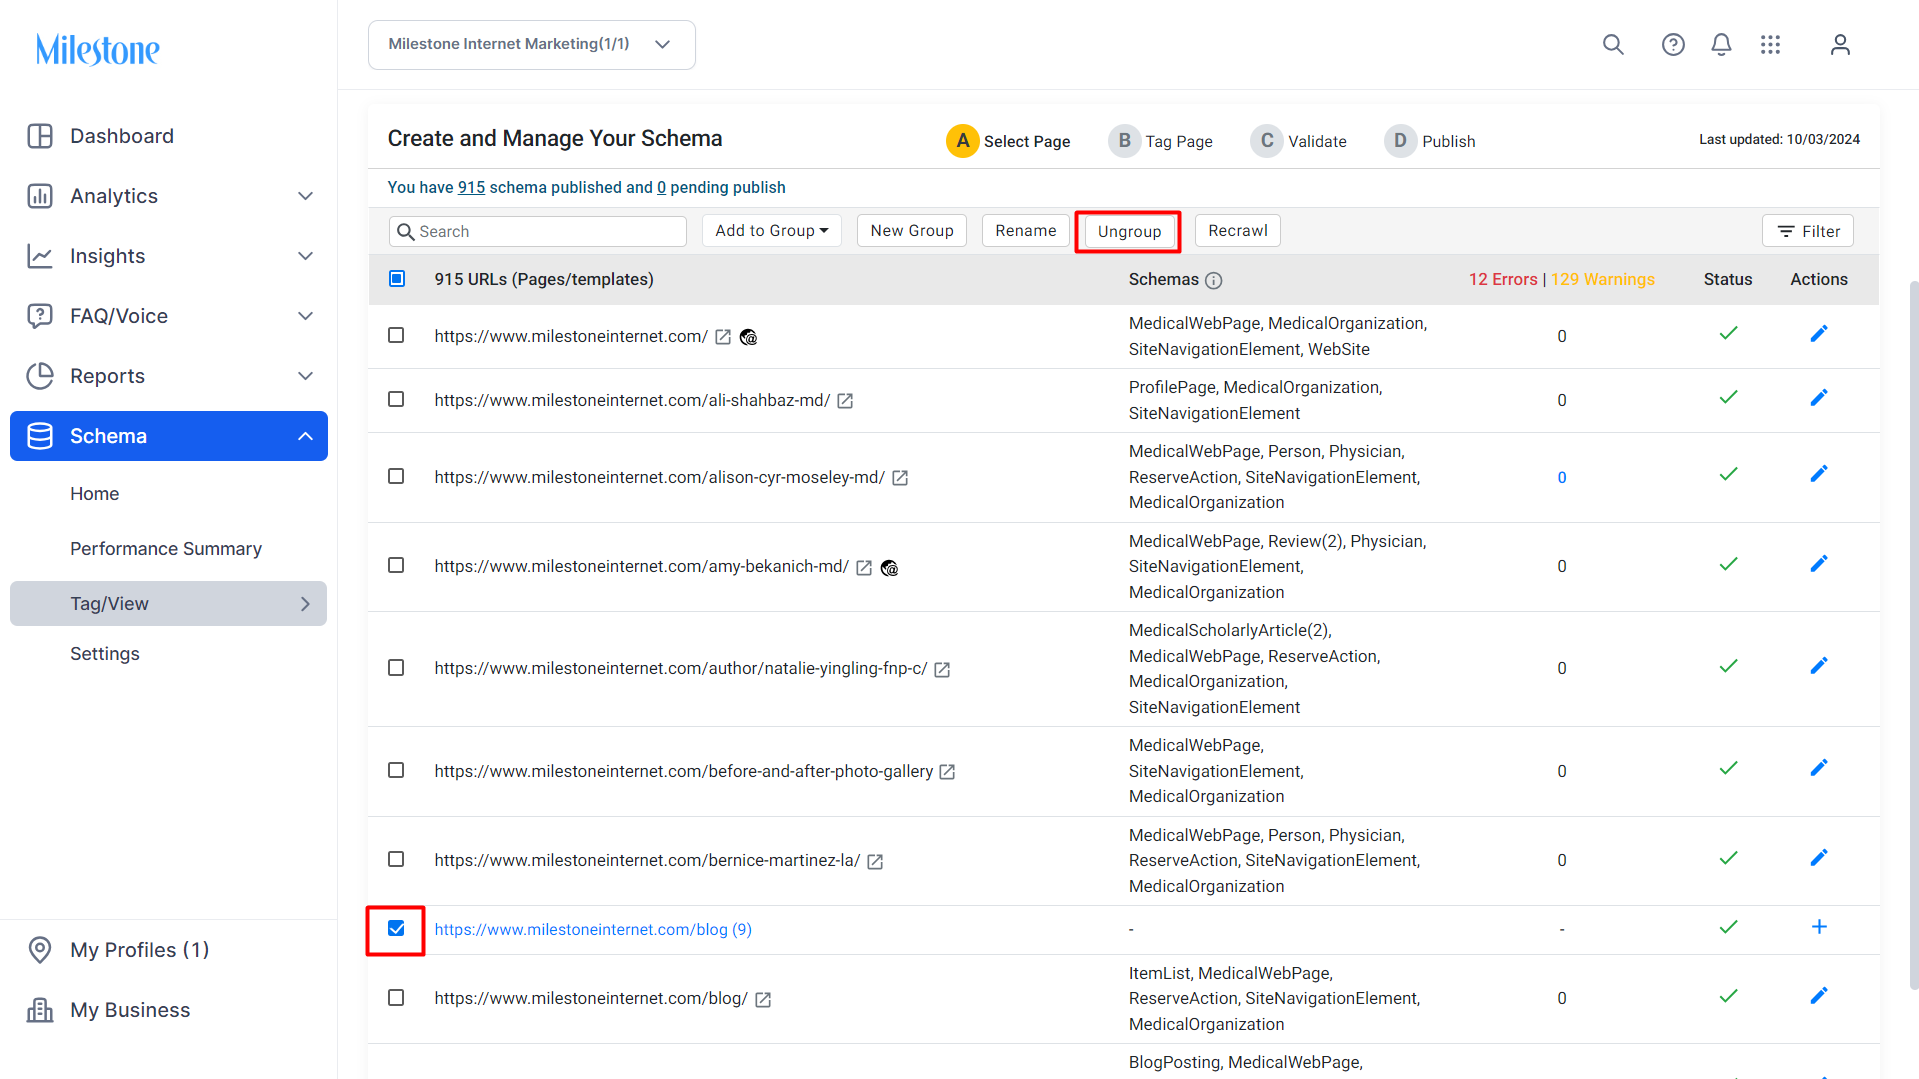1919x1079 pixels.
Task: Go to step C Validate
Action: [1298, 141]
